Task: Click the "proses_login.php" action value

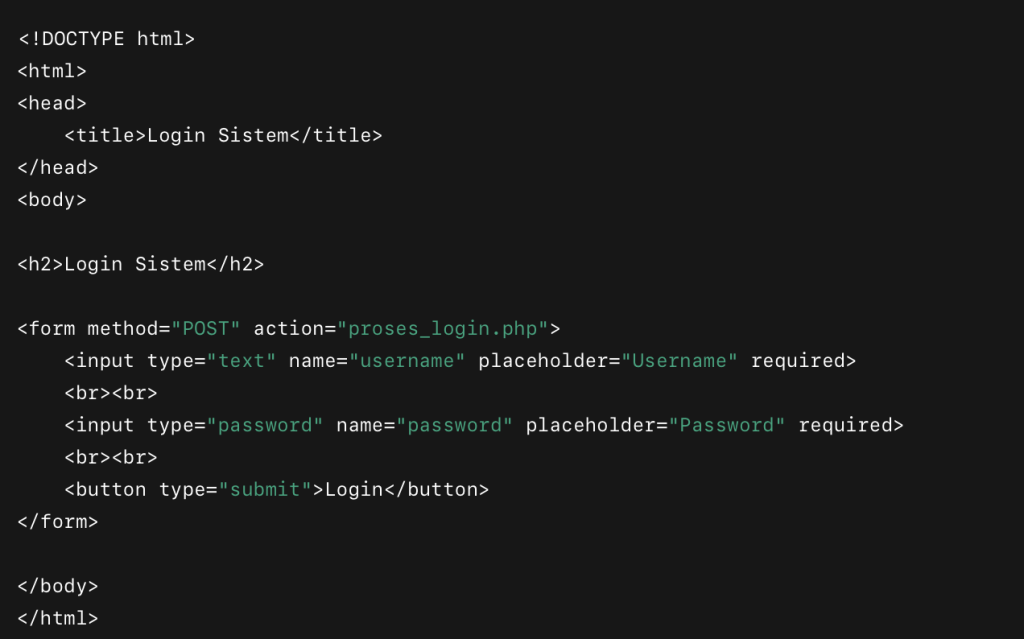Action: click(x=443, y=328)
